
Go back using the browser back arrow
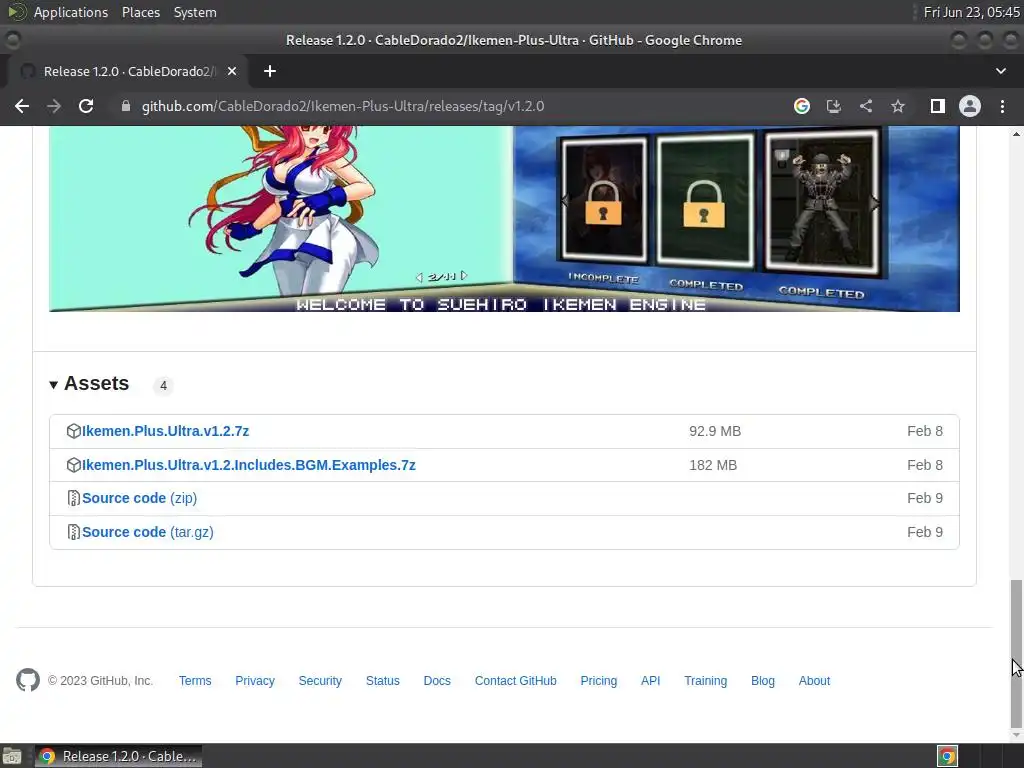click(22, 106)
